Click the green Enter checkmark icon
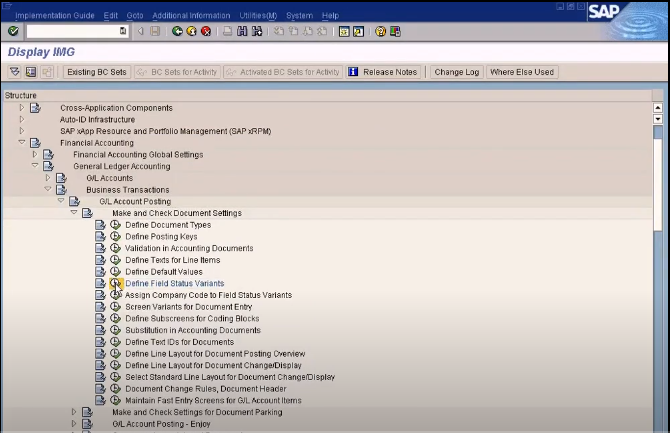This screenshot has width=670, height=433. pyautogui.click(x=13, y=31)
